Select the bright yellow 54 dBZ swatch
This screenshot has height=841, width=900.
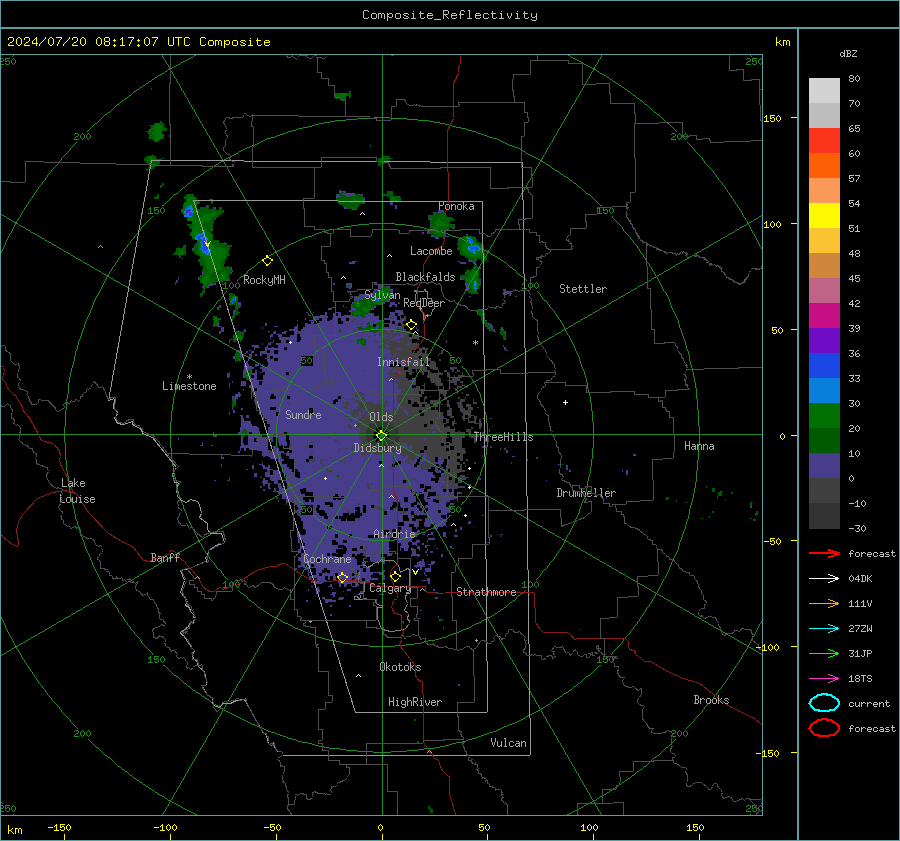[x=824, y=215]
